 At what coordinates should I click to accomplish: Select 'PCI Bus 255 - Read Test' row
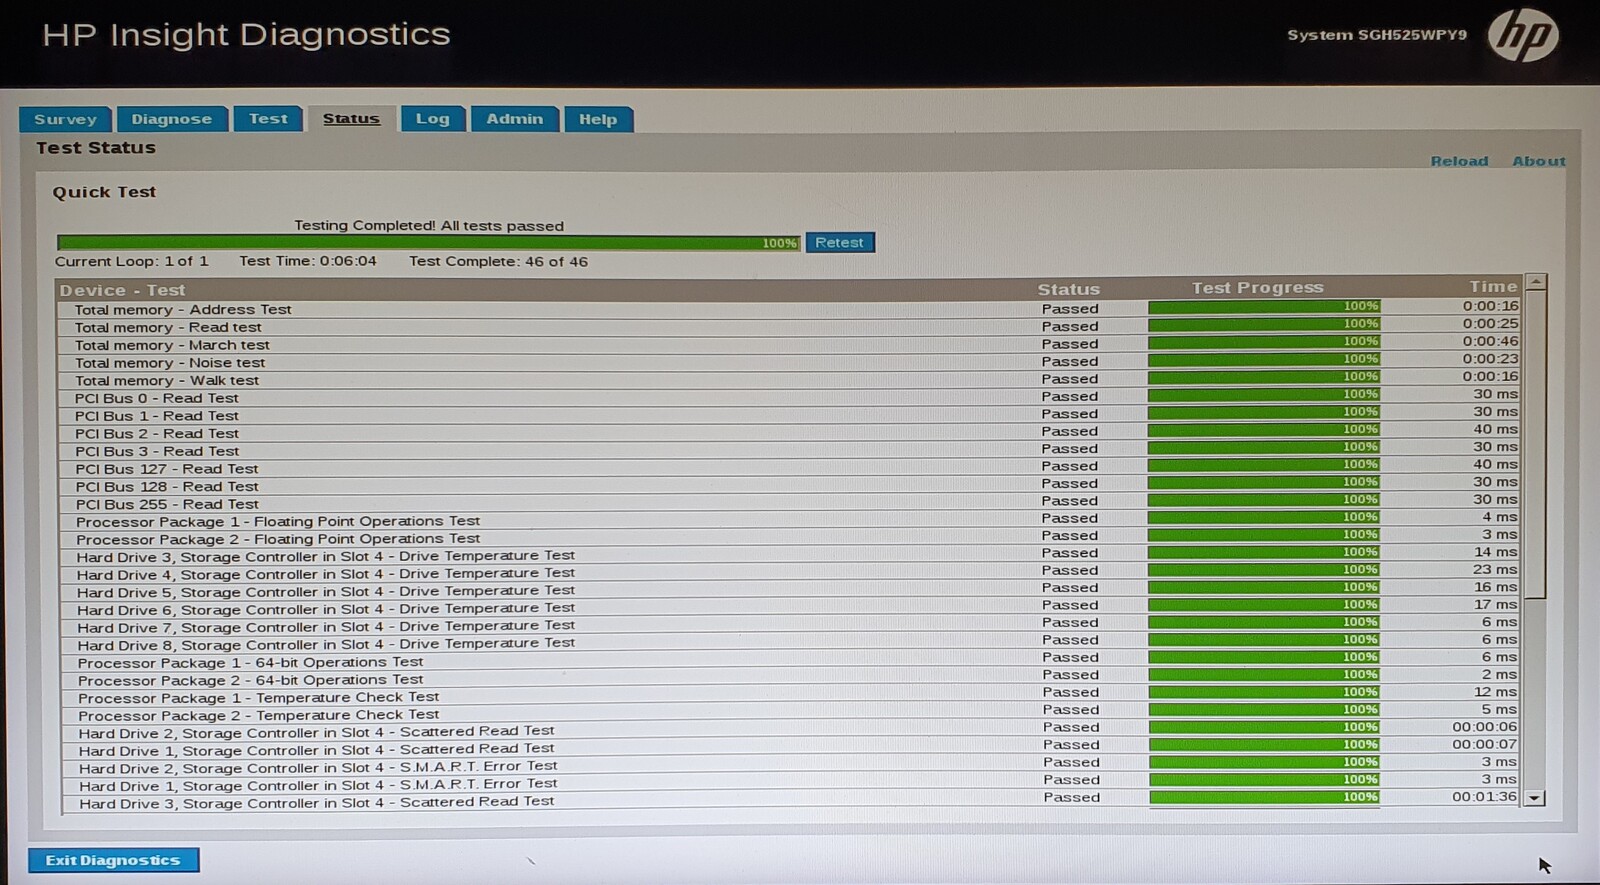(x=789, y=504)
